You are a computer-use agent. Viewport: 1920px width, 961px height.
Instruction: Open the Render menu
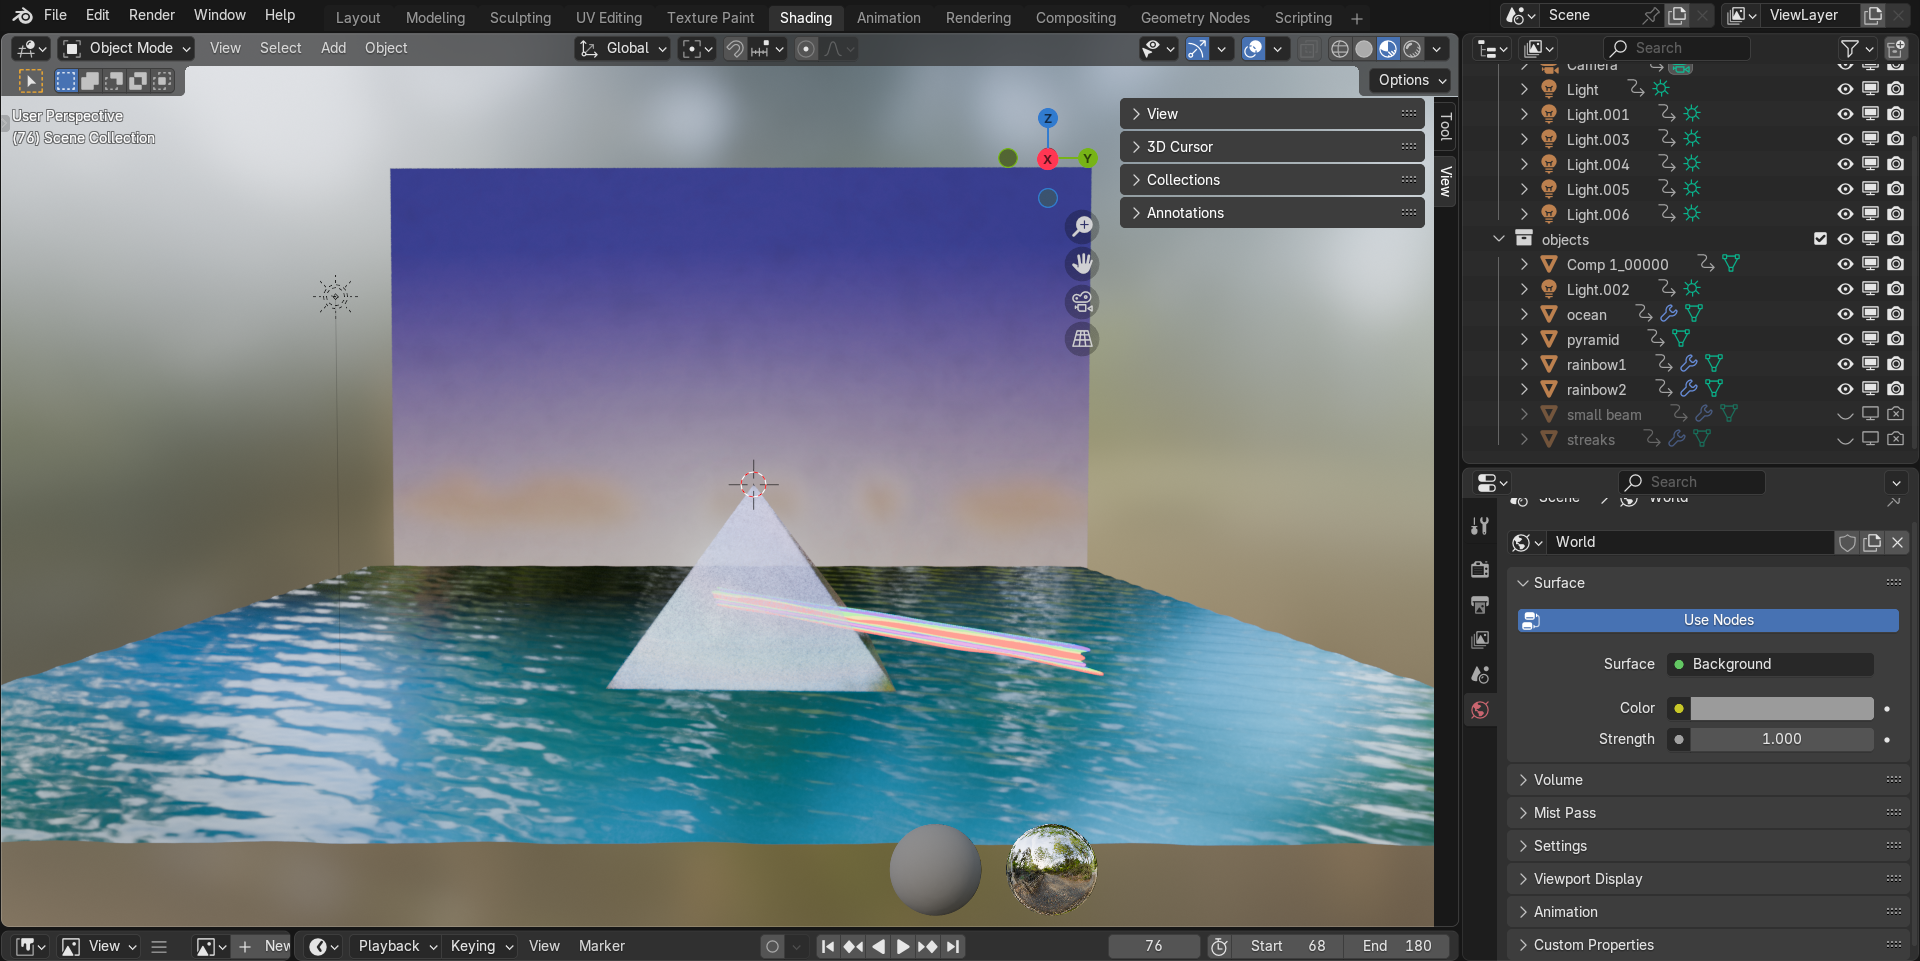point(151,15)
